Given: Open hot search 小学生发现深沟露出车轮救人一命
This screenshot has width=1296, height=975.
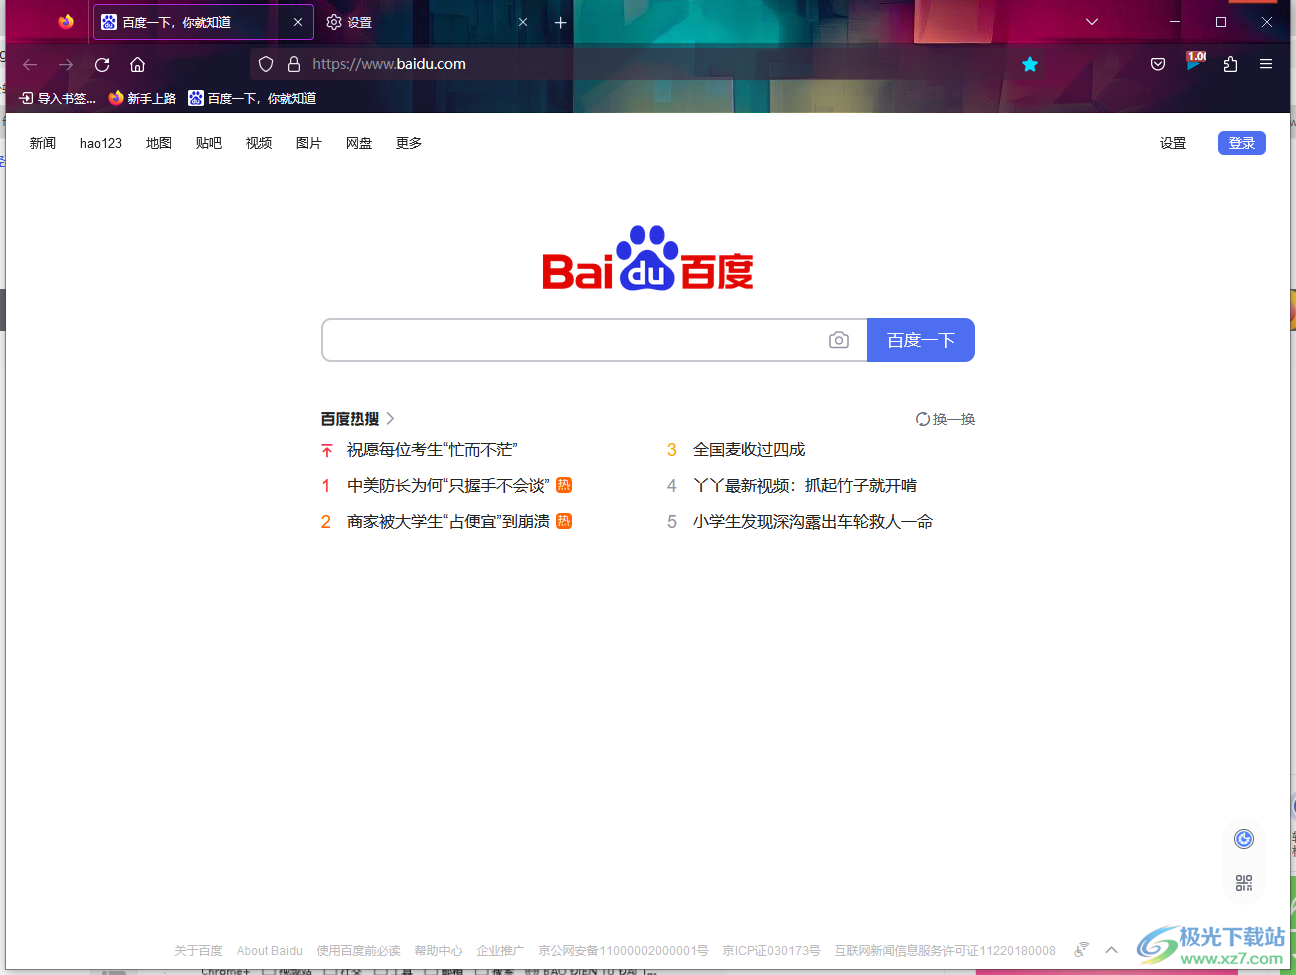Looking at the screenshot, I should 813,522.
